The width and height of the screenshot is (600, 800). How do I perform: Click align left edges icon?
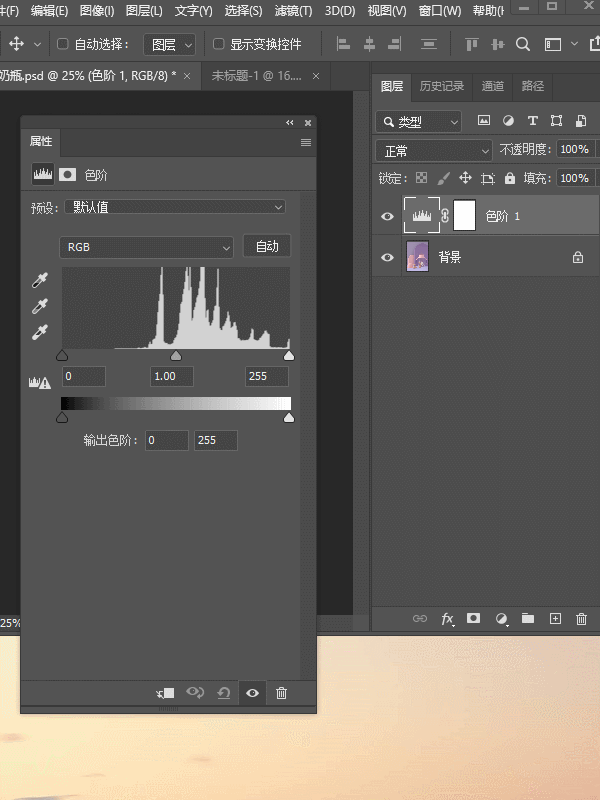coord(343,44)
